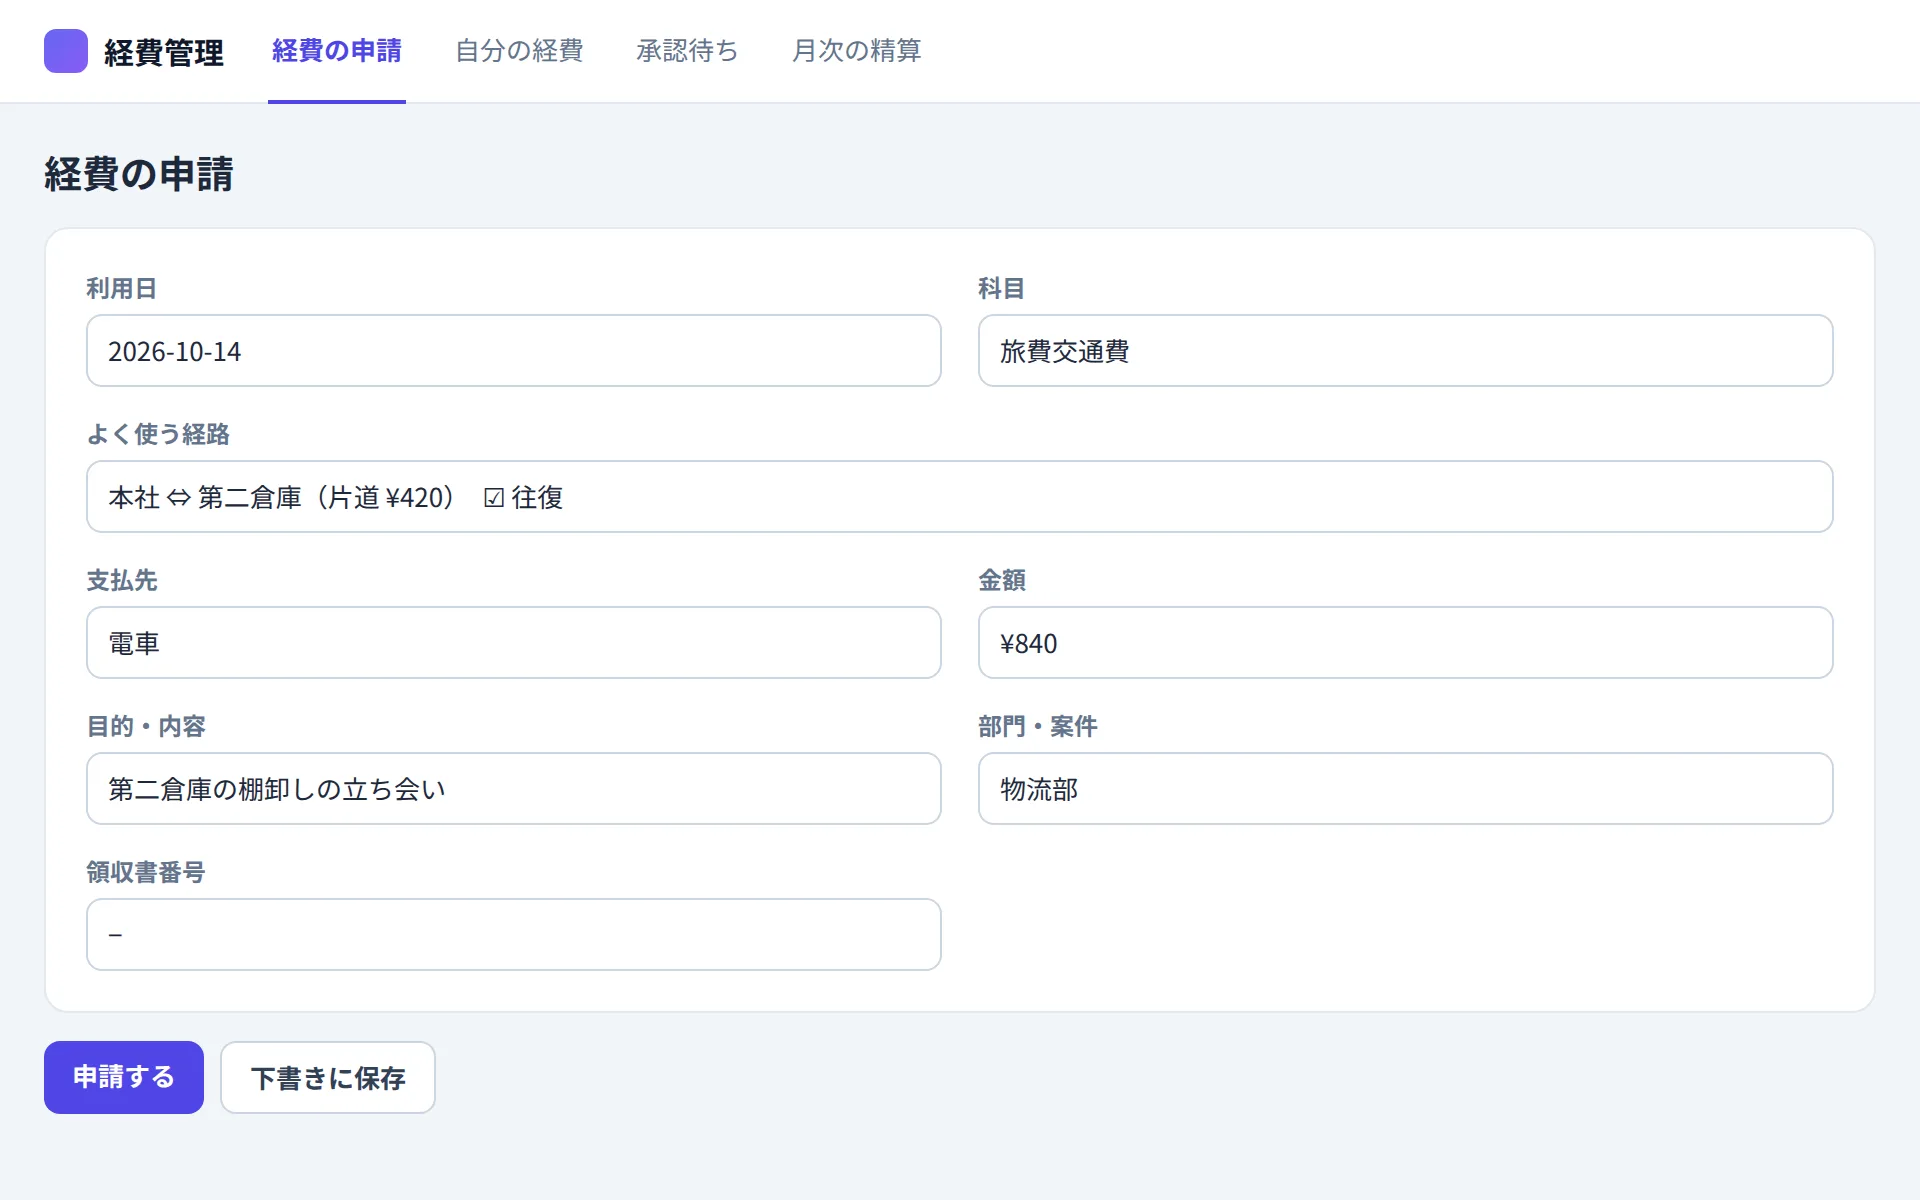Toggle the 往復 checkbox
The width and height of the screenshot is (1920, 1200).
[494, 498]
